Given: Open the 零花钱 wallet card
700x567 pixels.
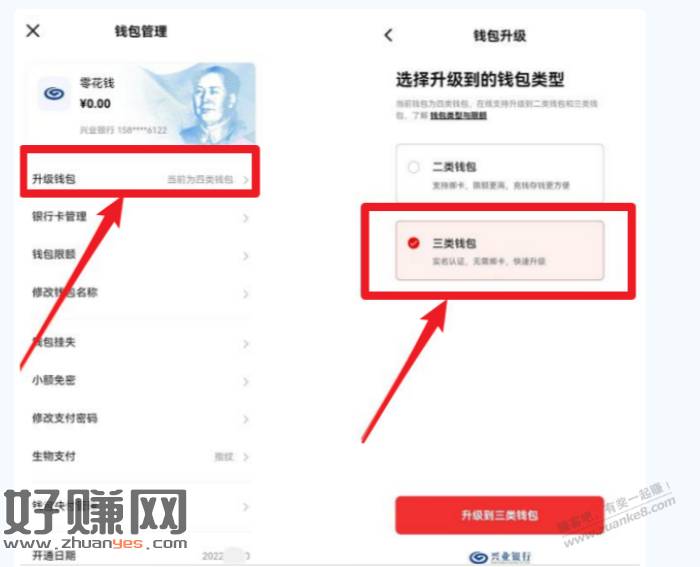Looking at the screenshot, I should click(142, 104).
